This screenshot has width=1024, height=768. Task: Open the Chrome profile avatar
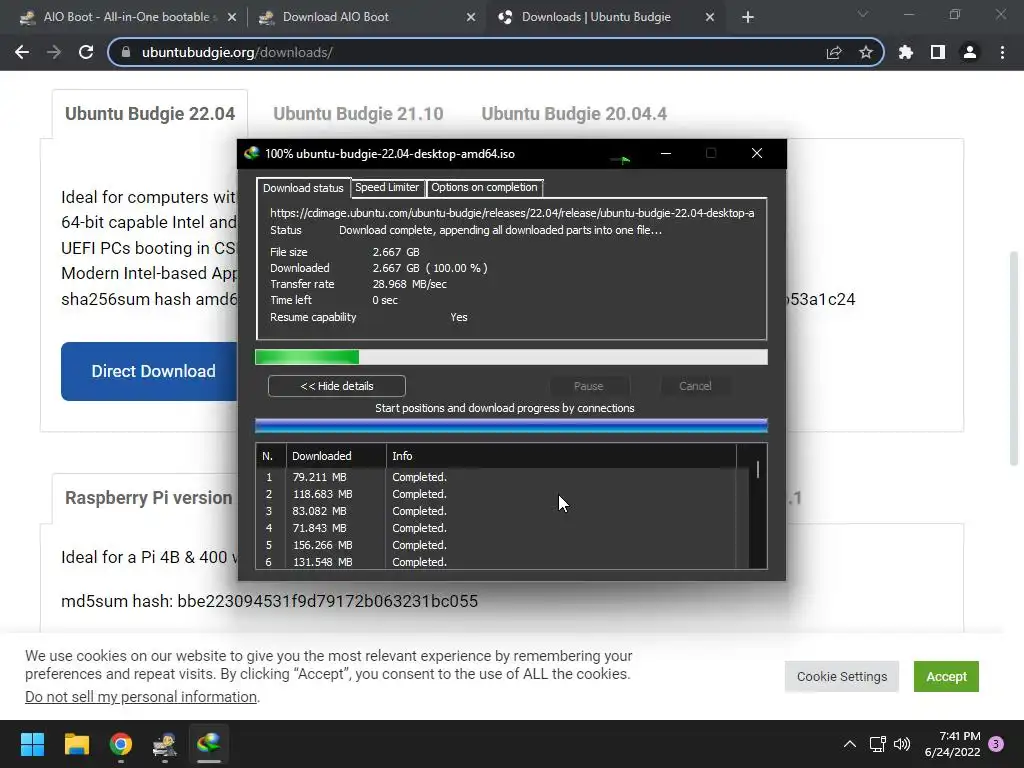(970, 52)
